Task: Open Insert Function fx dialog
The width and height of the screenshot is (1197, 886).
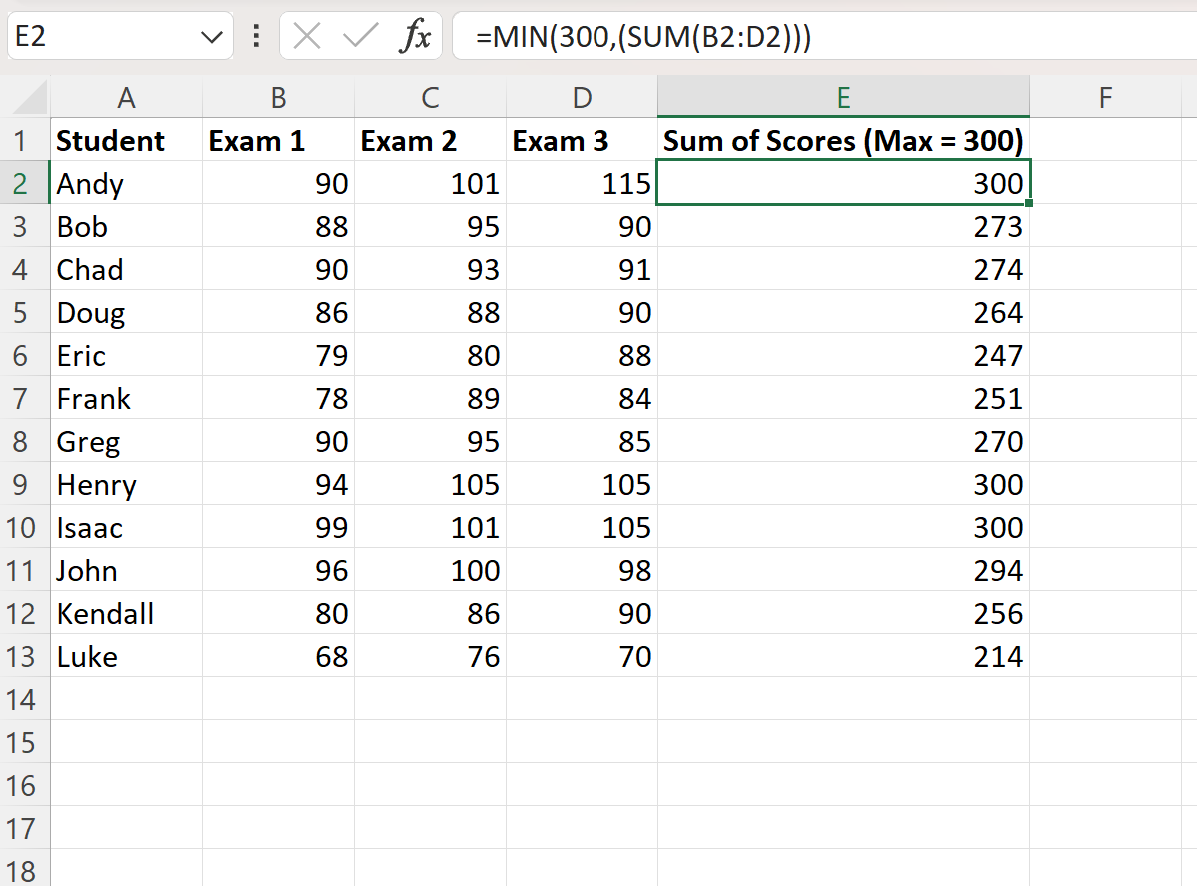Action: tap(415, 36)
